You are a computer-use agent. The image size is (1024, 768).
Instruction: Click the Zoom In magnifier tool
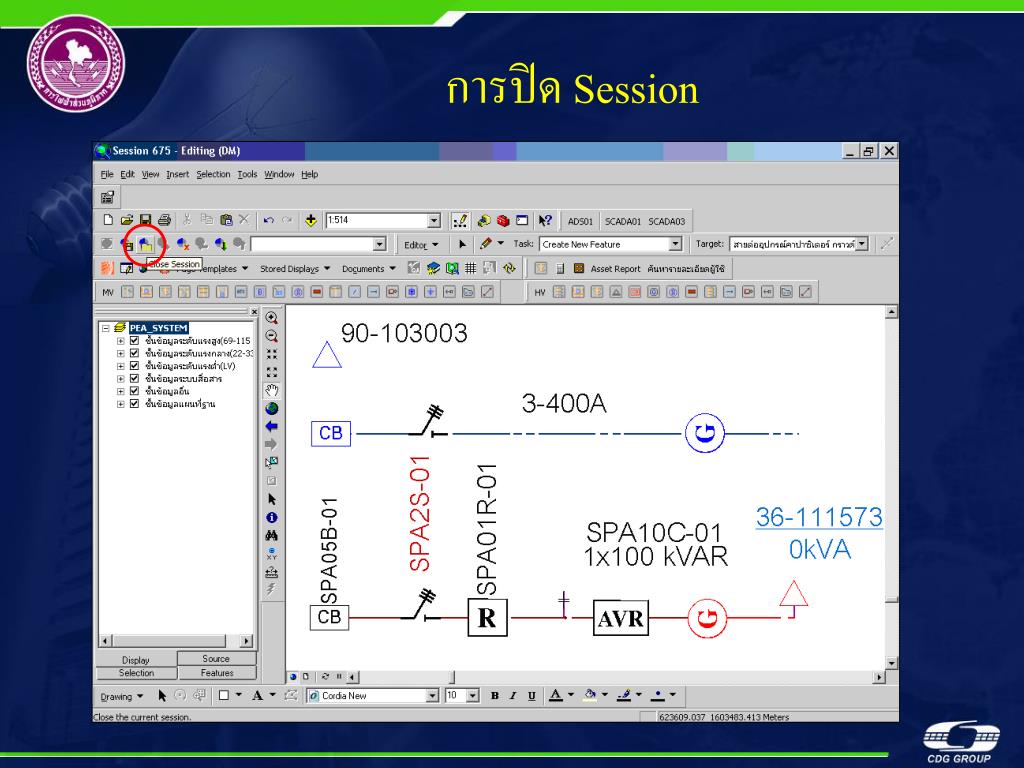pyautogui.click(x=272, y=318)
